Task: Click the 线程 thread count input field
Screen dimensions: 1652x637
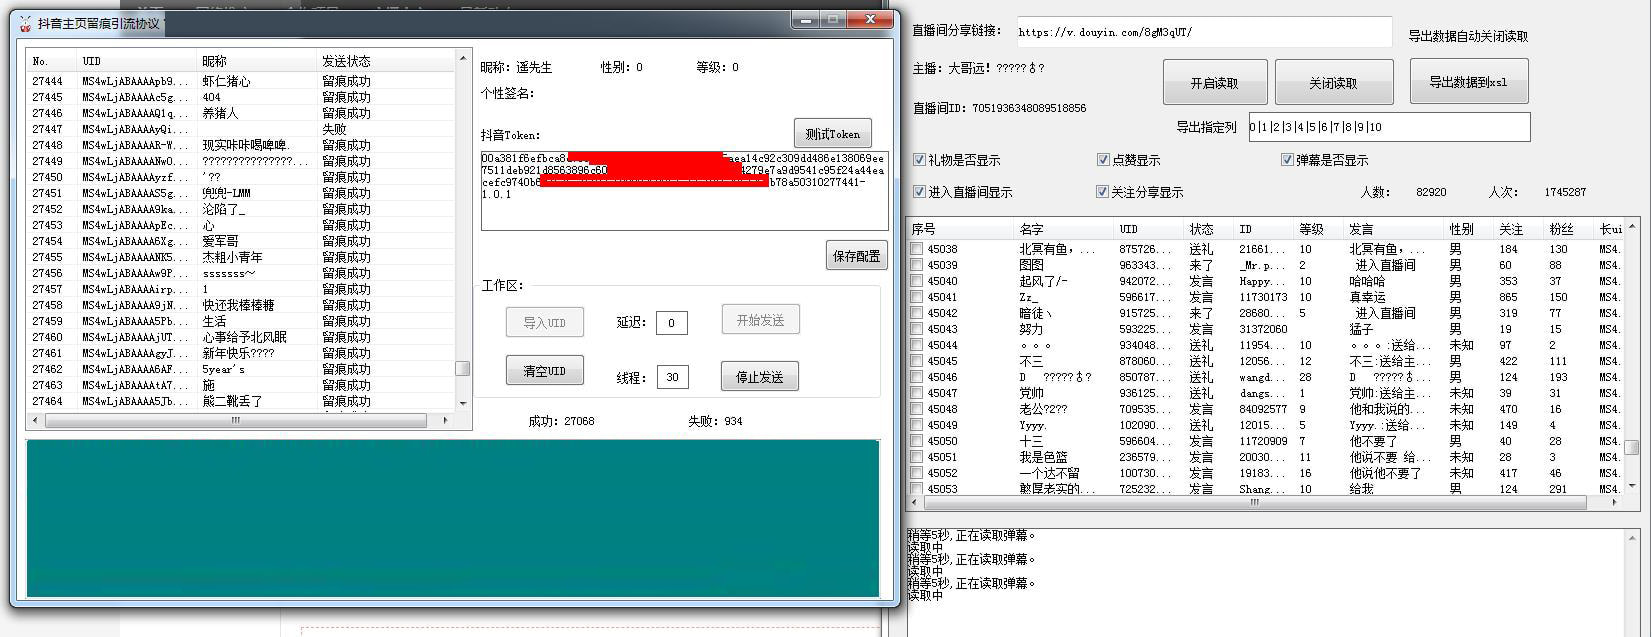Action: coord(672,377)
